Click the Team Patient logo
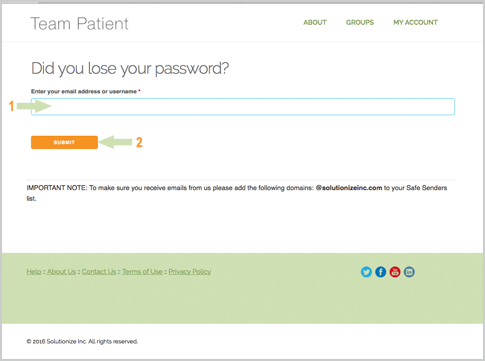Screen dimensions: 485x361 point(79,24)
